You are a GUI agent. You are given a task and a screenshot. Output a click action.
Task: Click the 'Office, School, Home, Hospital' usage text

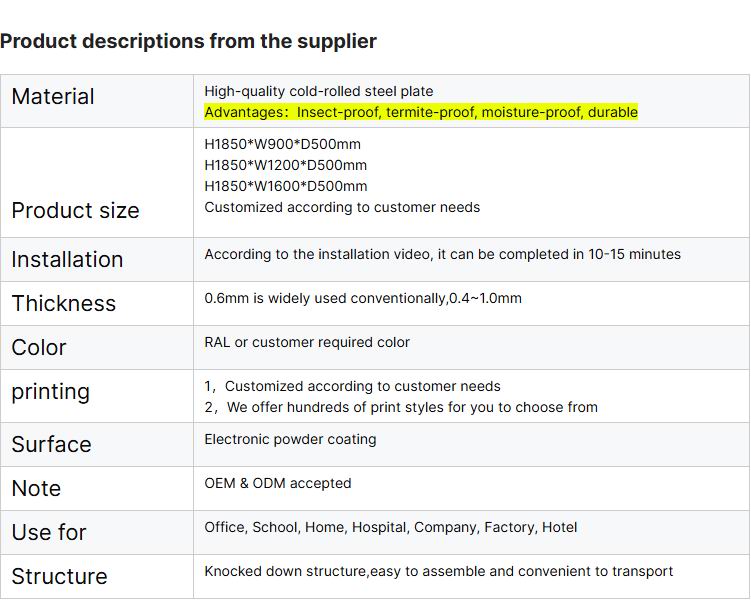391,527
